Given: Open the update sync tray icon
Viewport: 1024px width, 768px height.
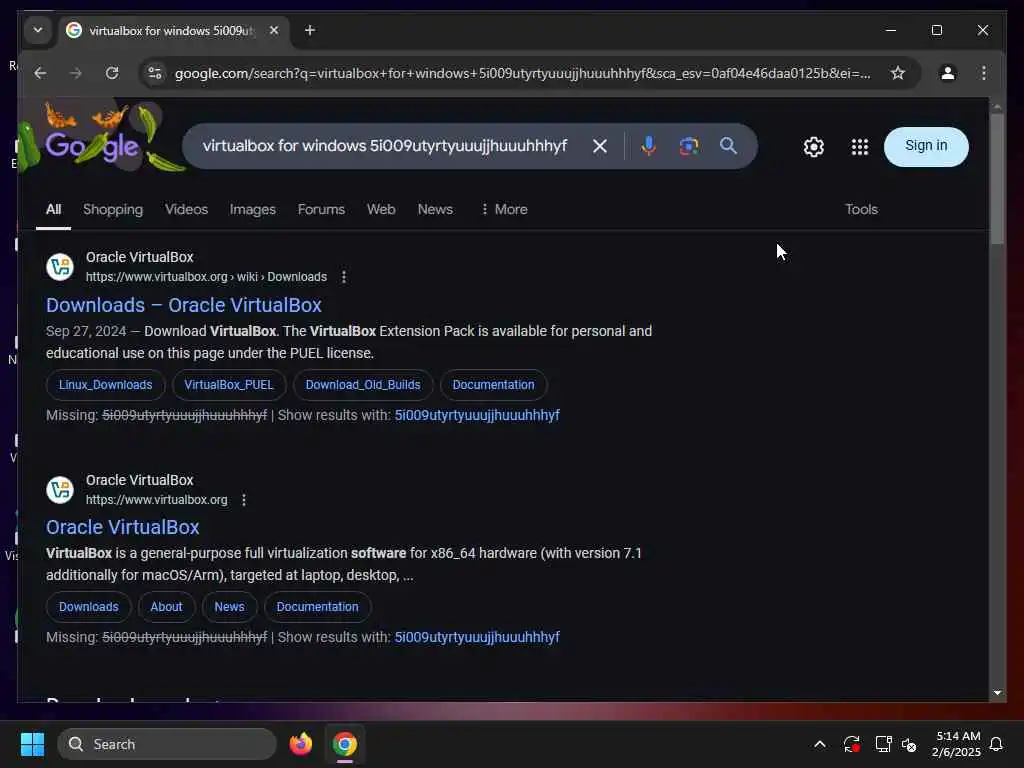Looking at the screenshot, I should (852, 744).
